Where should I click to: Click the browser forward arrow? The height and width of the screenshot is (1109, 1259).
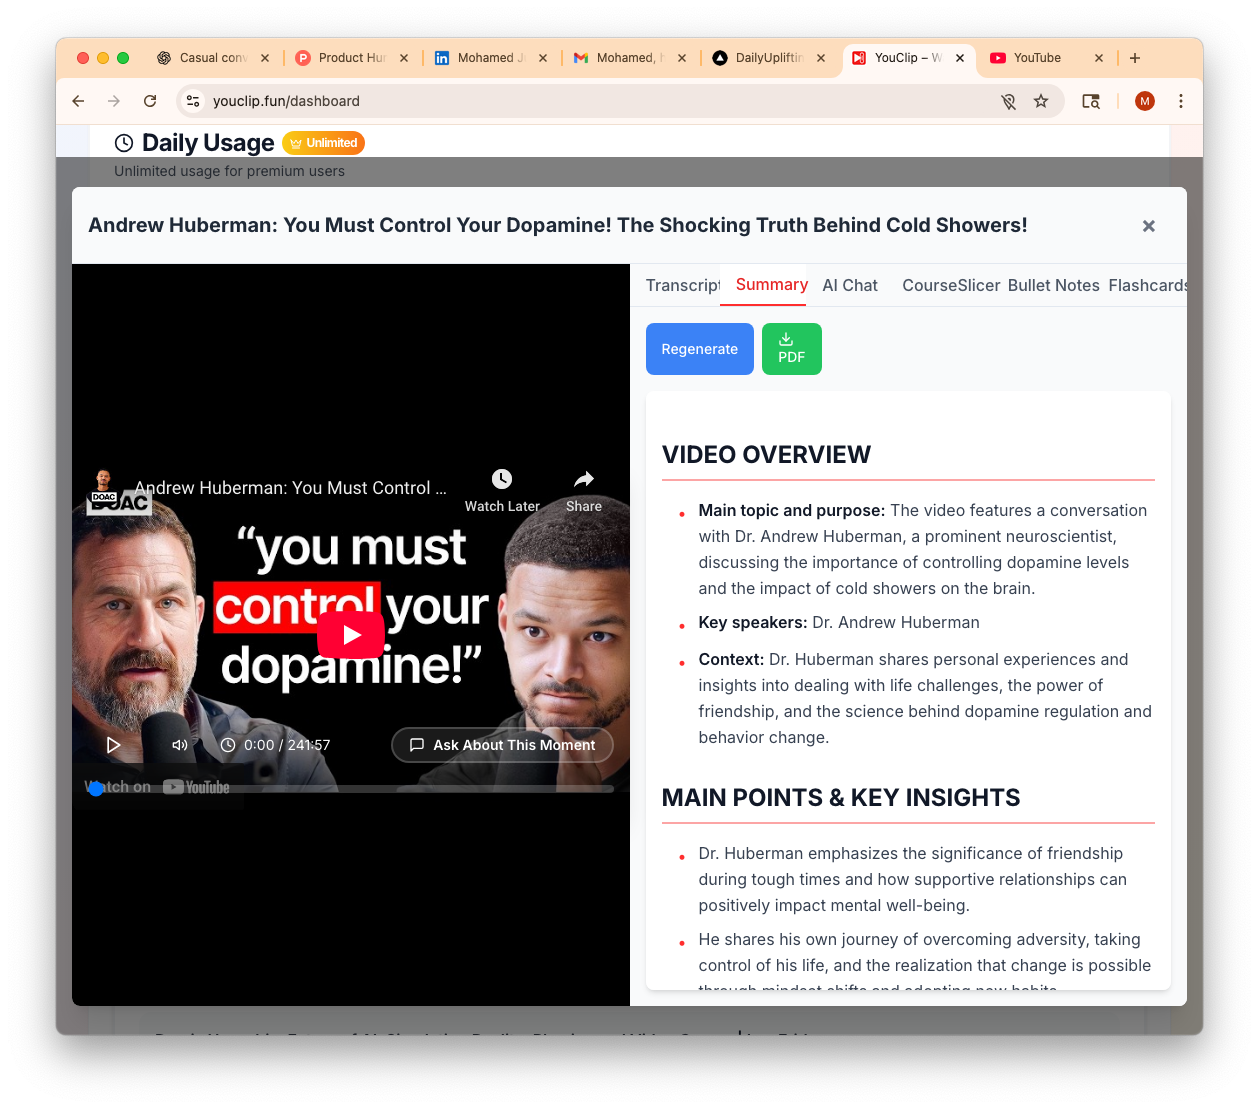(x=114, y=101)
